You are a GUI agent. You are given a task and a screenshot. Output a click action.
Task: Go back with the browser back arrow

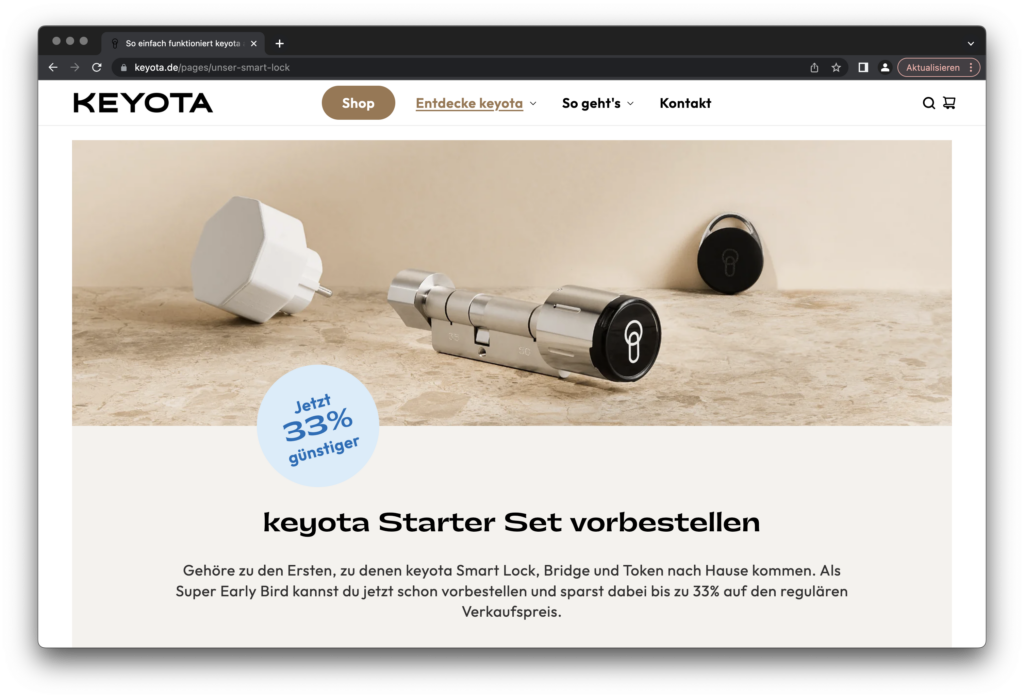click(x=54, y=67)
